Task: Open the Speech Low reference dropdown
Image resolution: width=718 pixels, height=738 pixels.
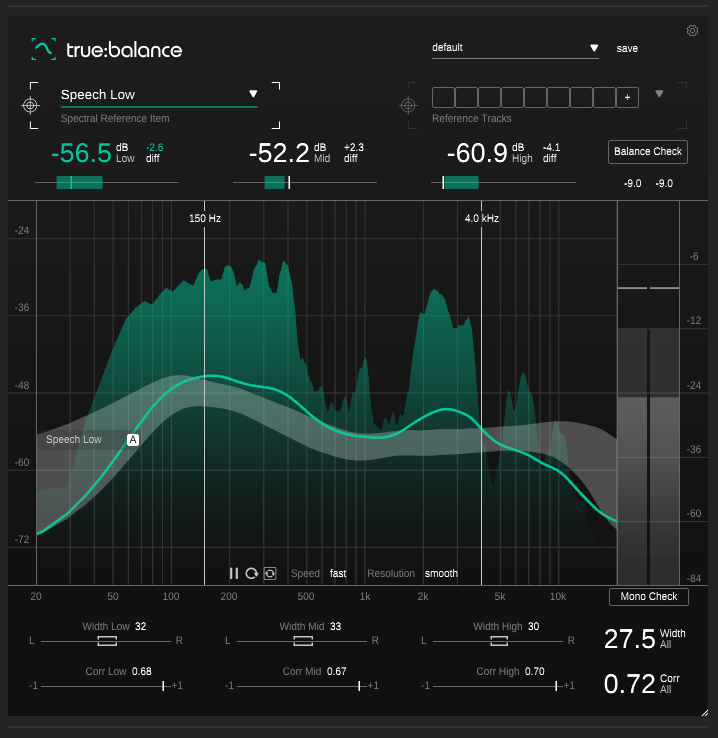Action: 253,95
